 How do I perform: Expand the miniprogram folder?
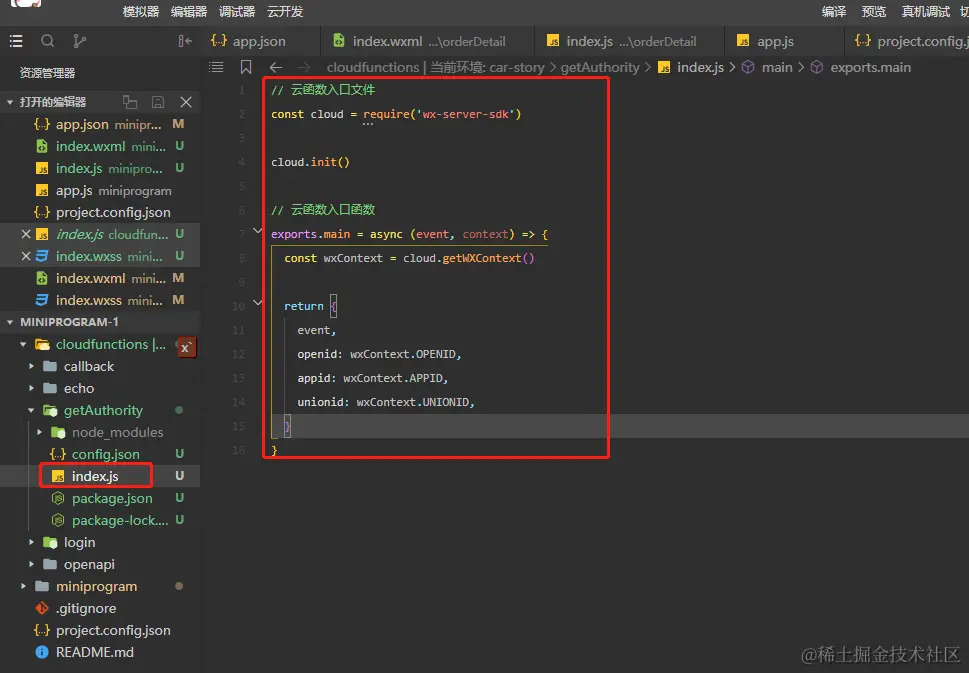pos(24,586)
